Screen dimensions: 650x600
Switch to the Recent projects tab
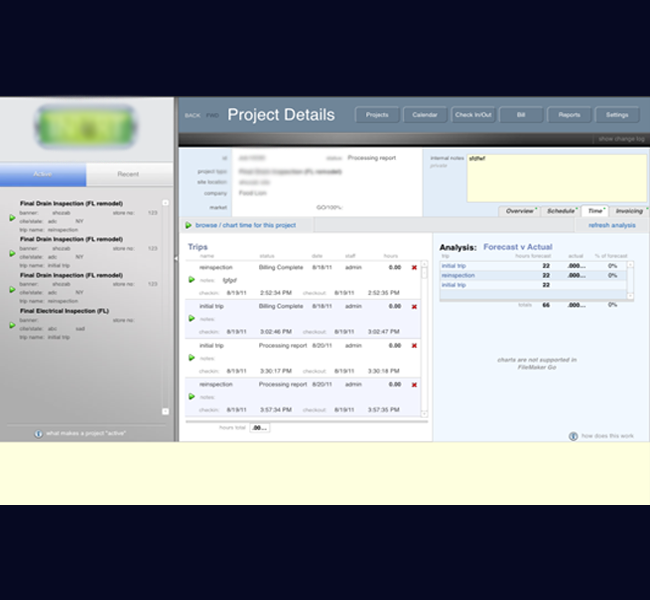tap(128, 174)
